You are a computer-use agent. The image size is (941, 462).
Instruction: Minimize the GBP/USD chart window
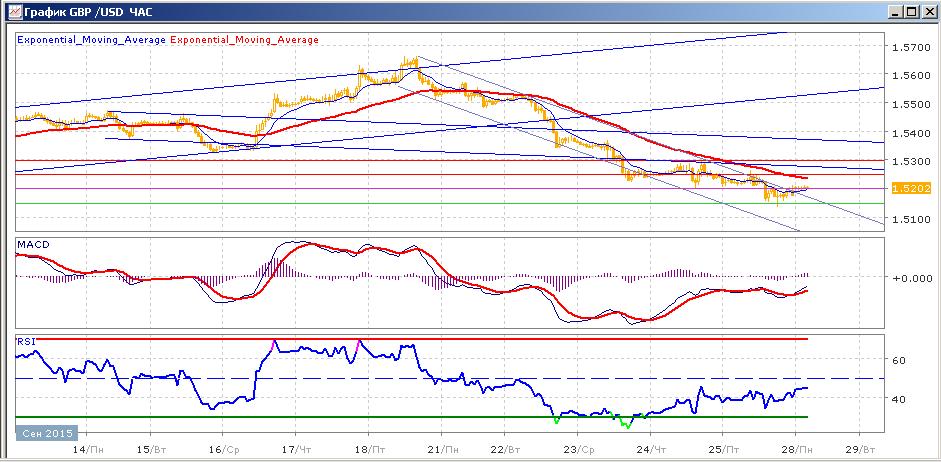[897, 11]
